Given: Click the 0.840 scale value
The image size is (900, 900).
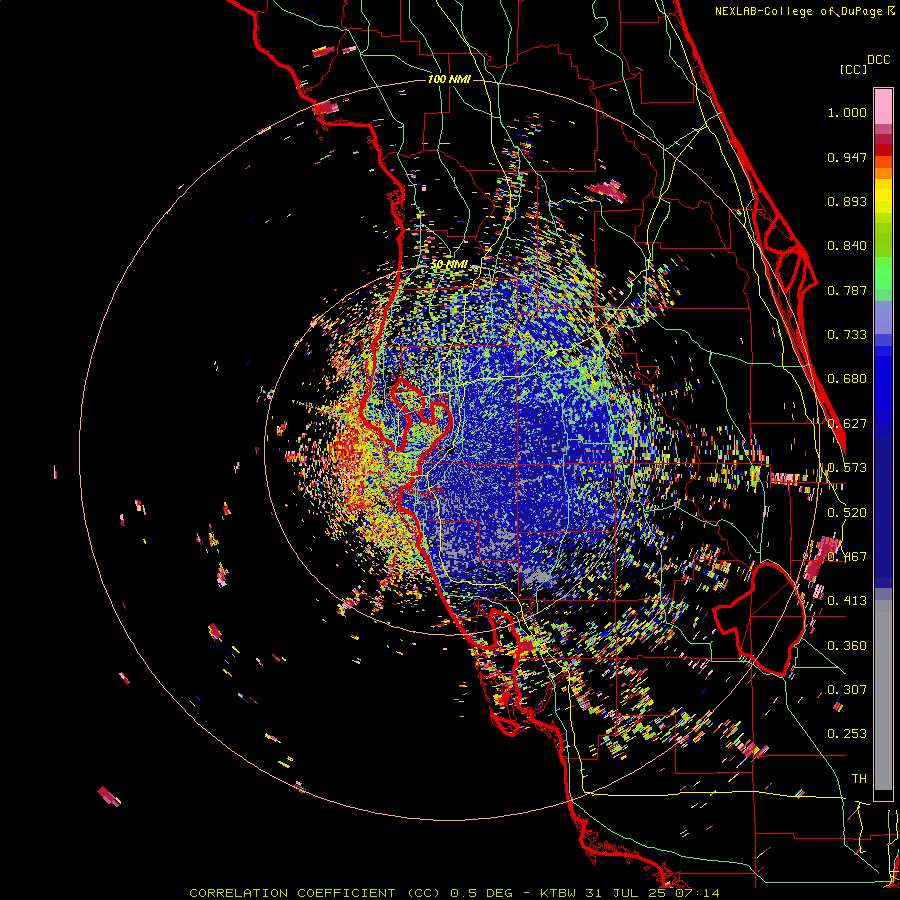Looking at the screenshot, I should (847, 246).
